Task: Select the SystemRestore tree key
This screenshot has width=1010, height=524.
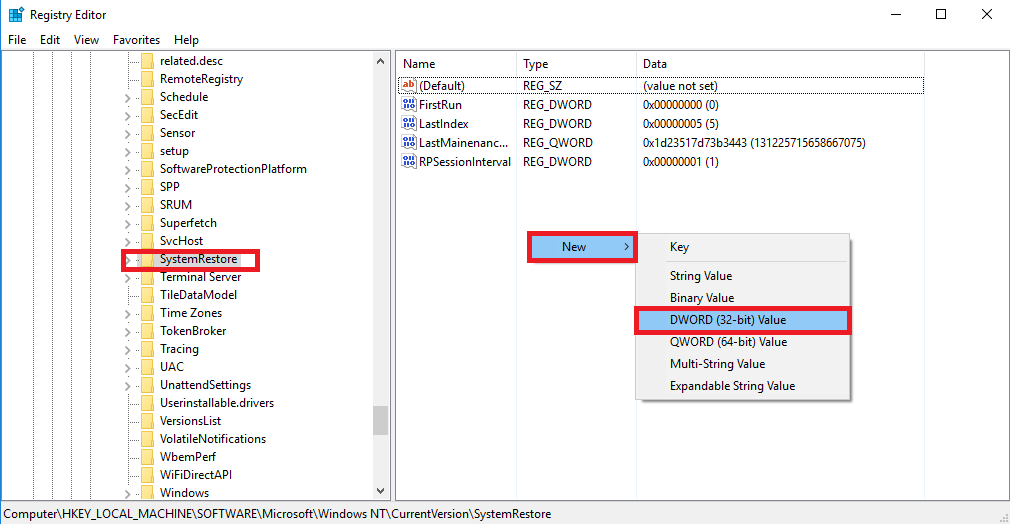Action: [198, 259]
